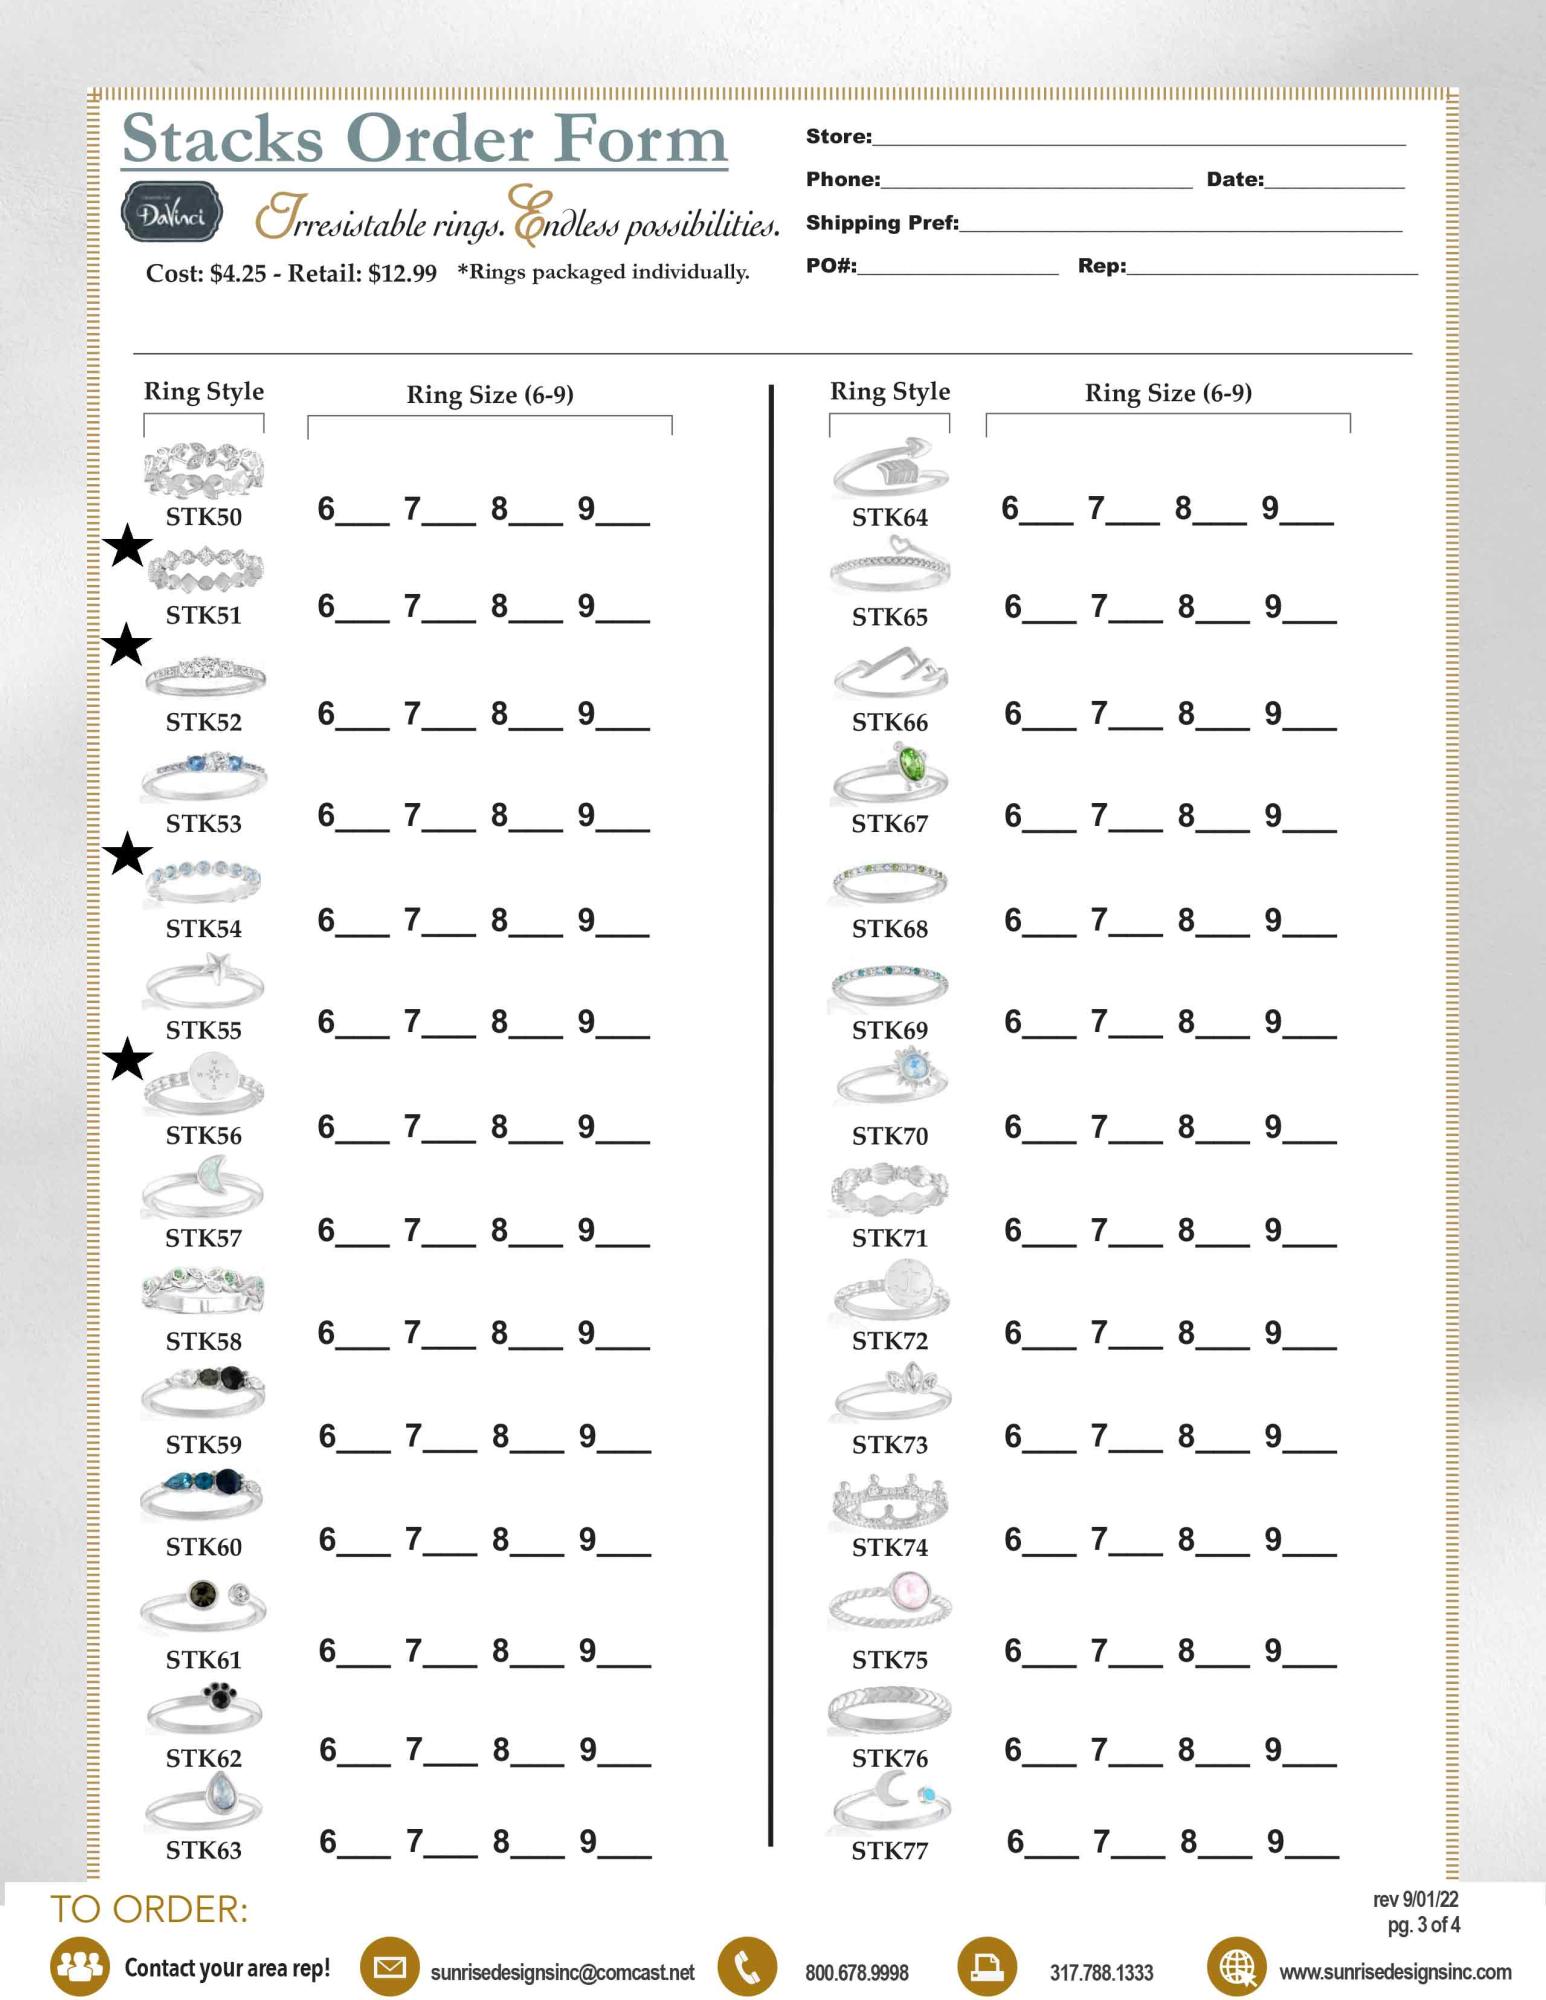Select the STK55 star ring image
1546x2000 pixels.
[204, 982]
